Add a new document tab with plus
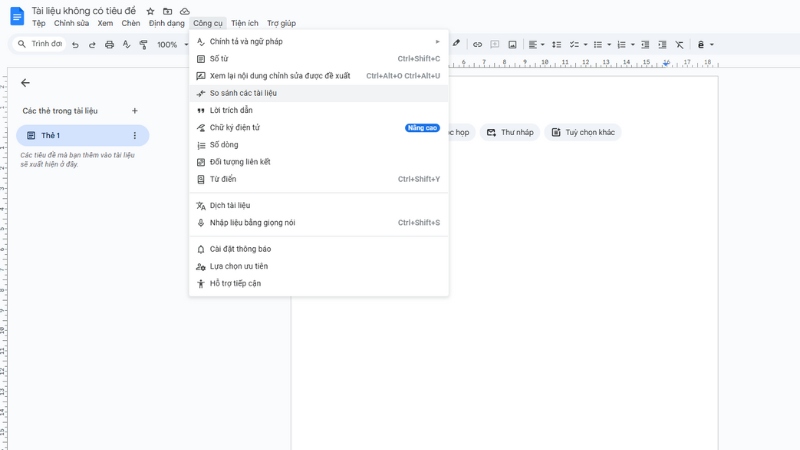Viewport: 800px width, 450px height. click(135, 111)
